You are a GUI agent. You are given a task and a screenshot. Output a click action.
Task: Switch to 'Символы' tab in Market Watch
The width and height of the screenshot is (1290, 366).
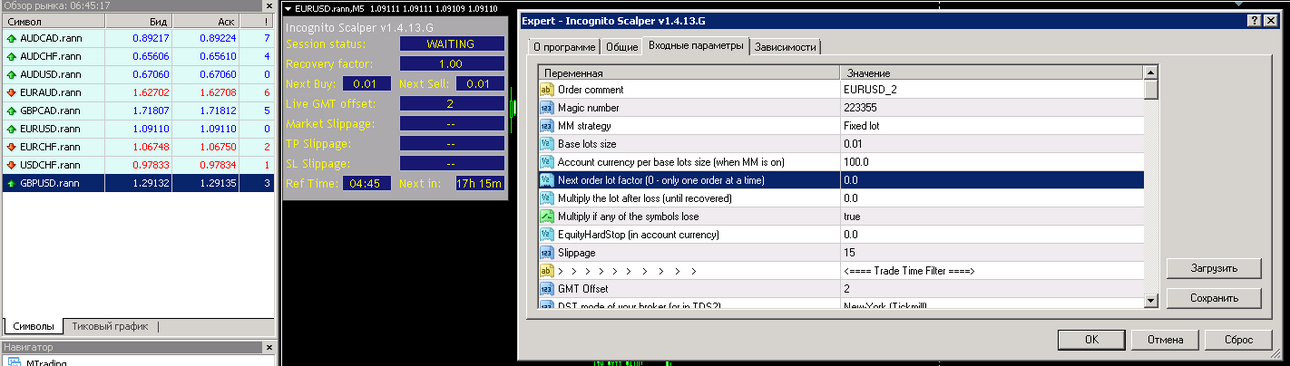[34, 326]
